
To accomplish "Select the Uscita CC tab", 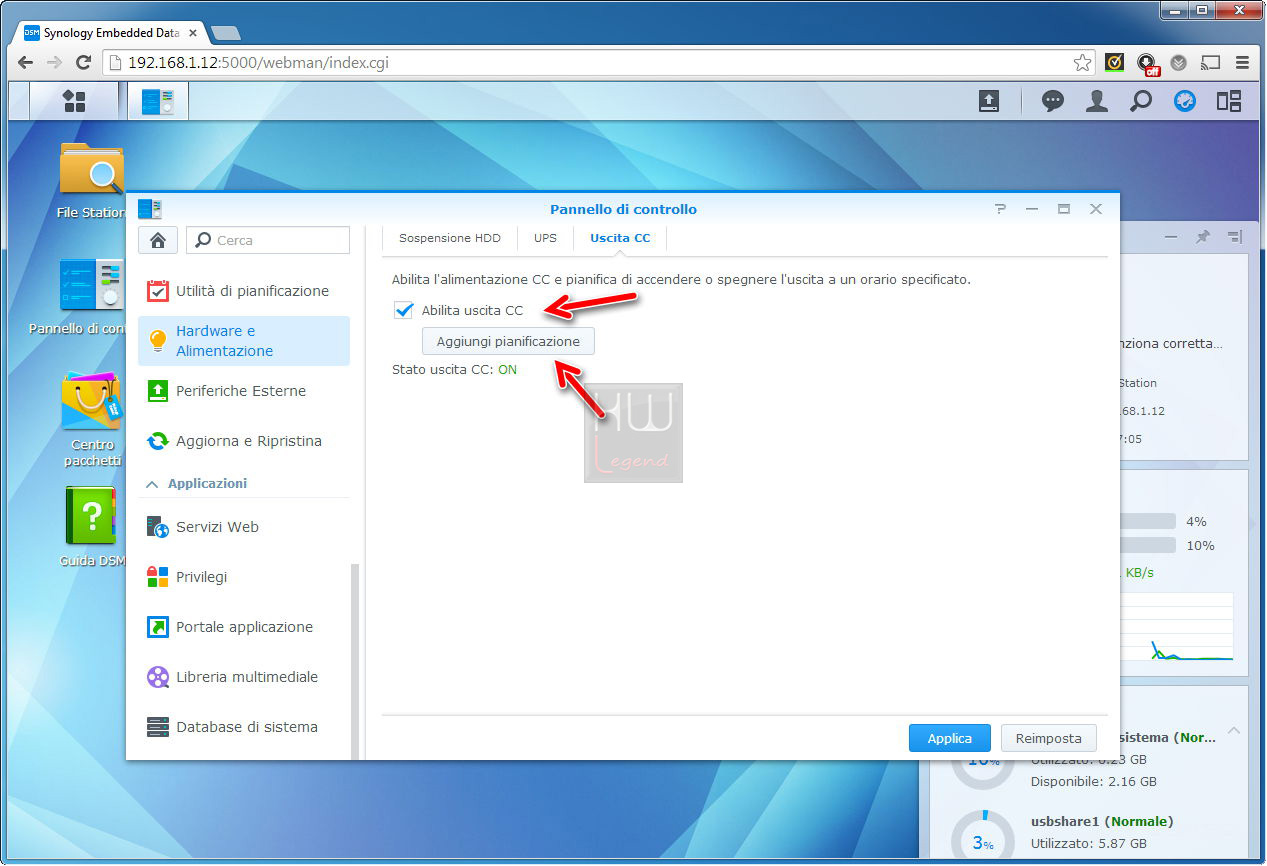I will [x=620, y=238].
